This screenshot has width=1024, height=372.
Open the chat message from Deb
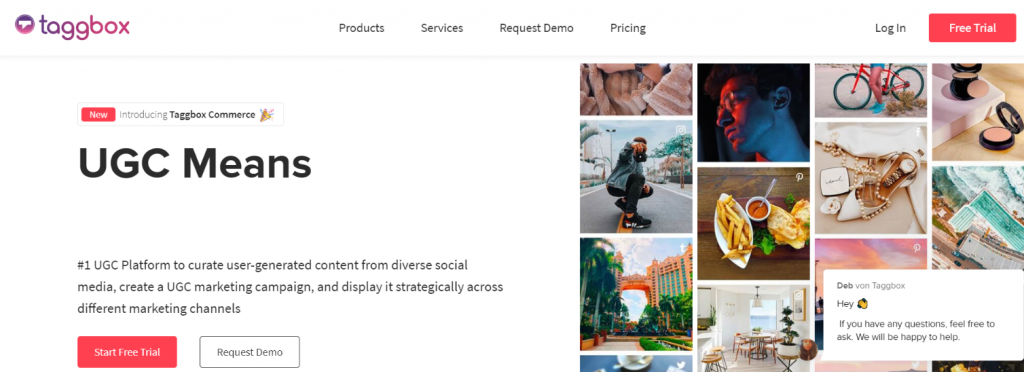pos(923,315)
